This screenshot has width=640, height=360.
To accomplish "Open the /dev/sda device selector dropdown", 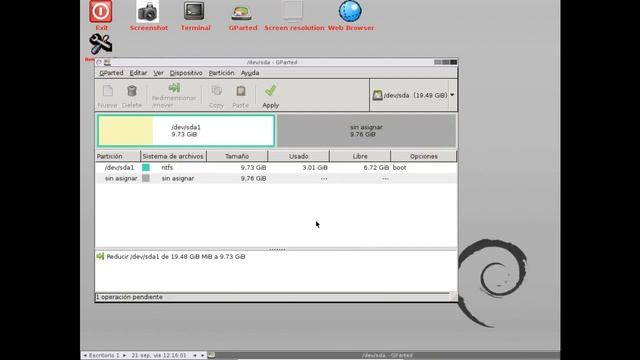I will [413, 95].
